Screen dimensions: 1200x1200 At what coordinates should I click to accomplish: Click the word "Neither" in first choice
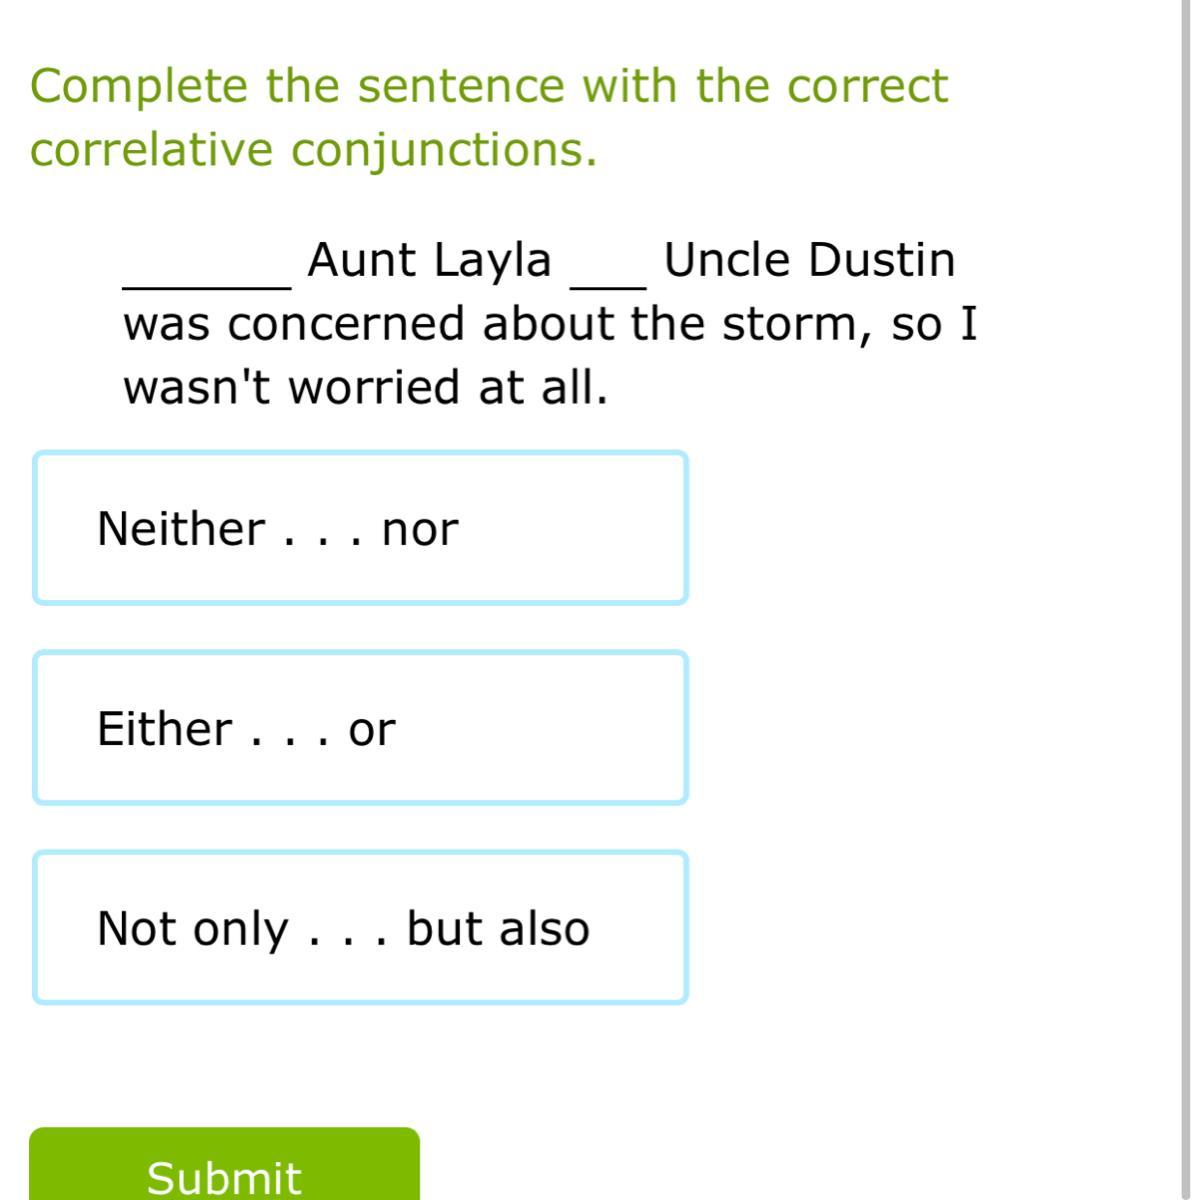[x=181, y=528]
